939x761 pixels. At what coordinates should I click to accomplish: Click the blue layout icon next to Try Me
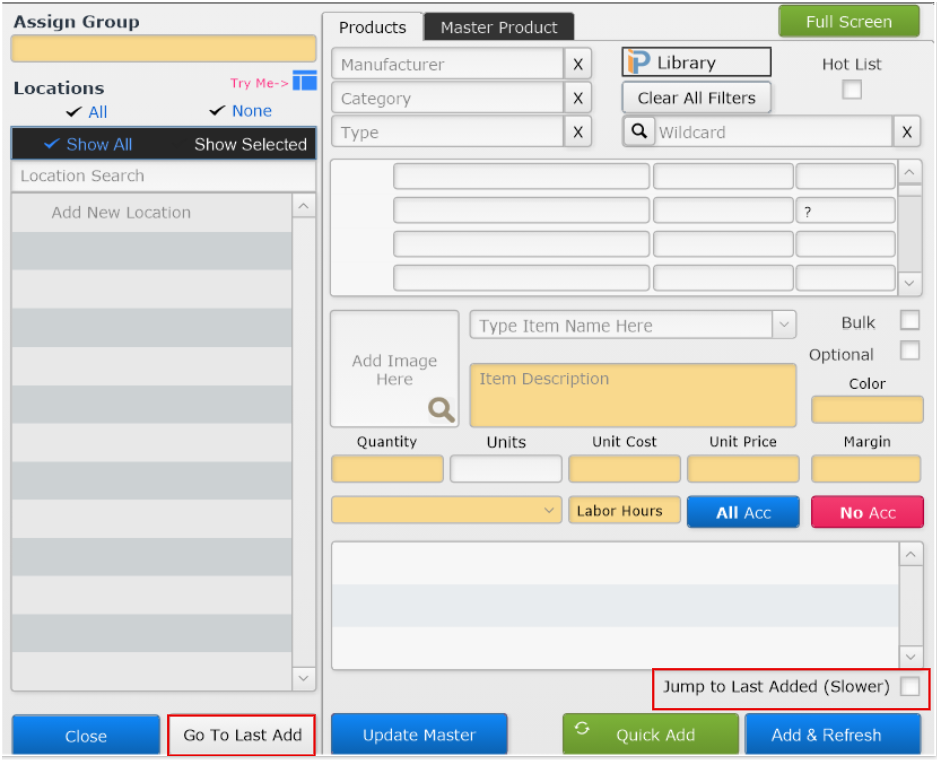304,80
